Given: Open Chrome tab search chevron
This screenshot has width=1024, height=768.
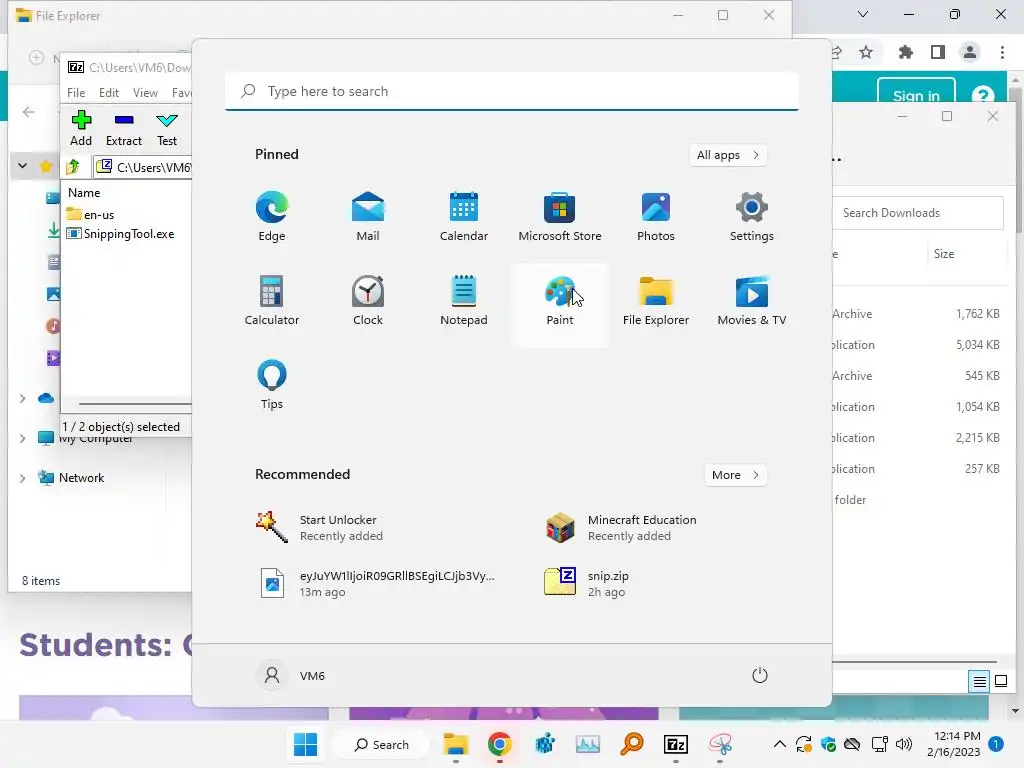Looking at the screenshot, I should click(x=863, y=14).
